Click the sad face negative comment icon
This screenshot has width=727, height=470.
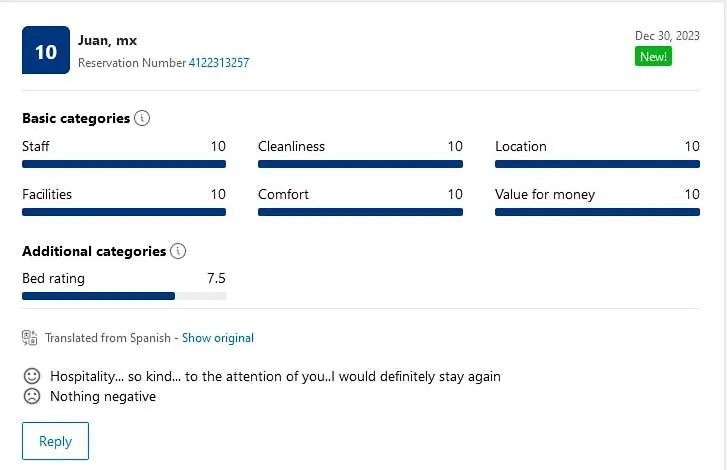point(32,396)
